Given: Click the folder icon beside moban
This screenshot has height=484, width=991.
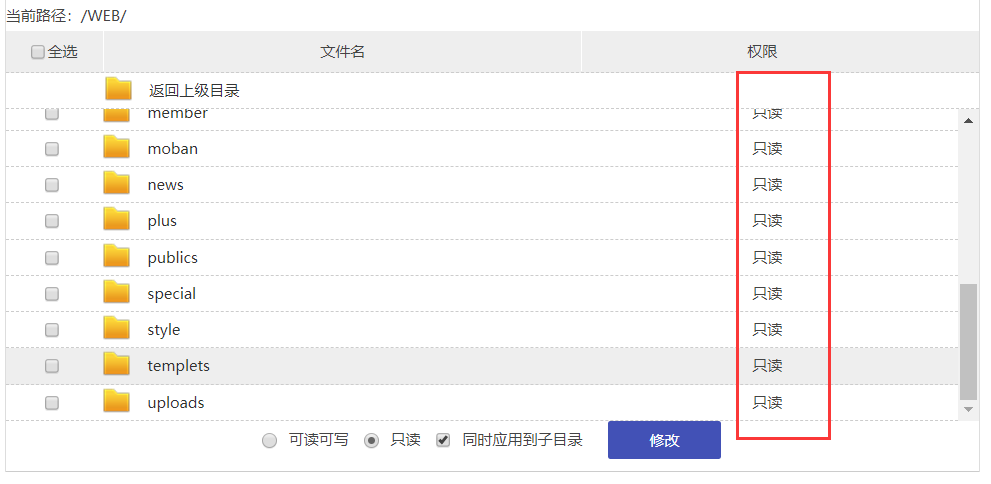Looking at the screenshot, I should 117,148.
